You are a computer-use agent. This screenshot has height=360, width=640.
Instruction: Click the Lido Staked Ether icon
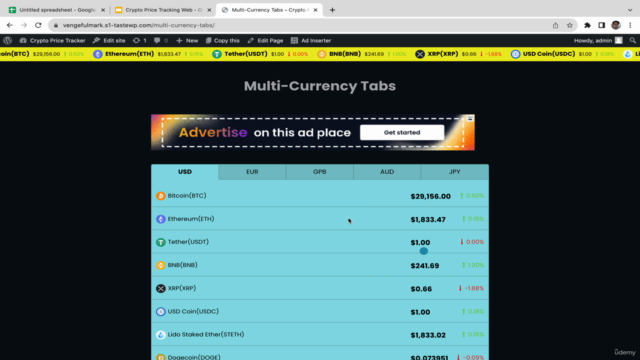[x=161, y=335]
